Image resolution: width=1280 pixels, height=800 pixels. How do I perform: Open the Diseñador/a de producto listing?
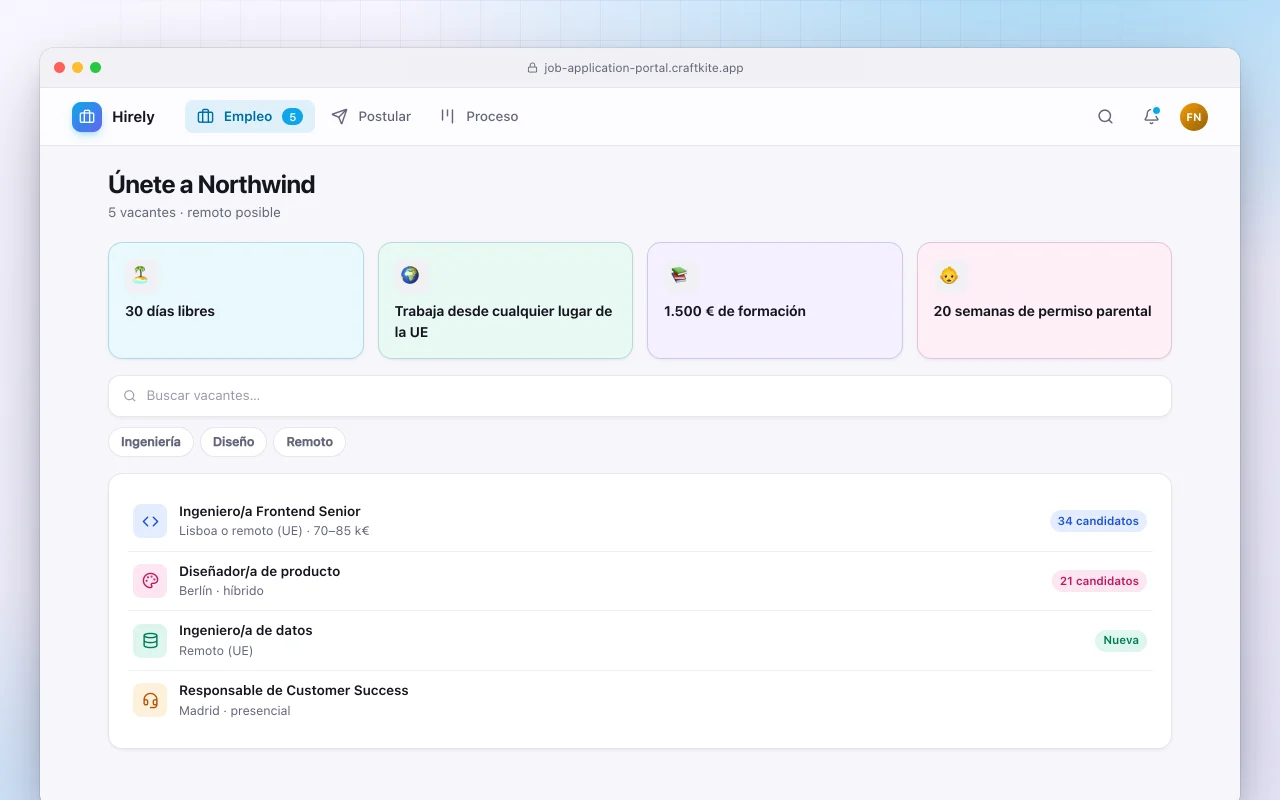click(640, 581)
